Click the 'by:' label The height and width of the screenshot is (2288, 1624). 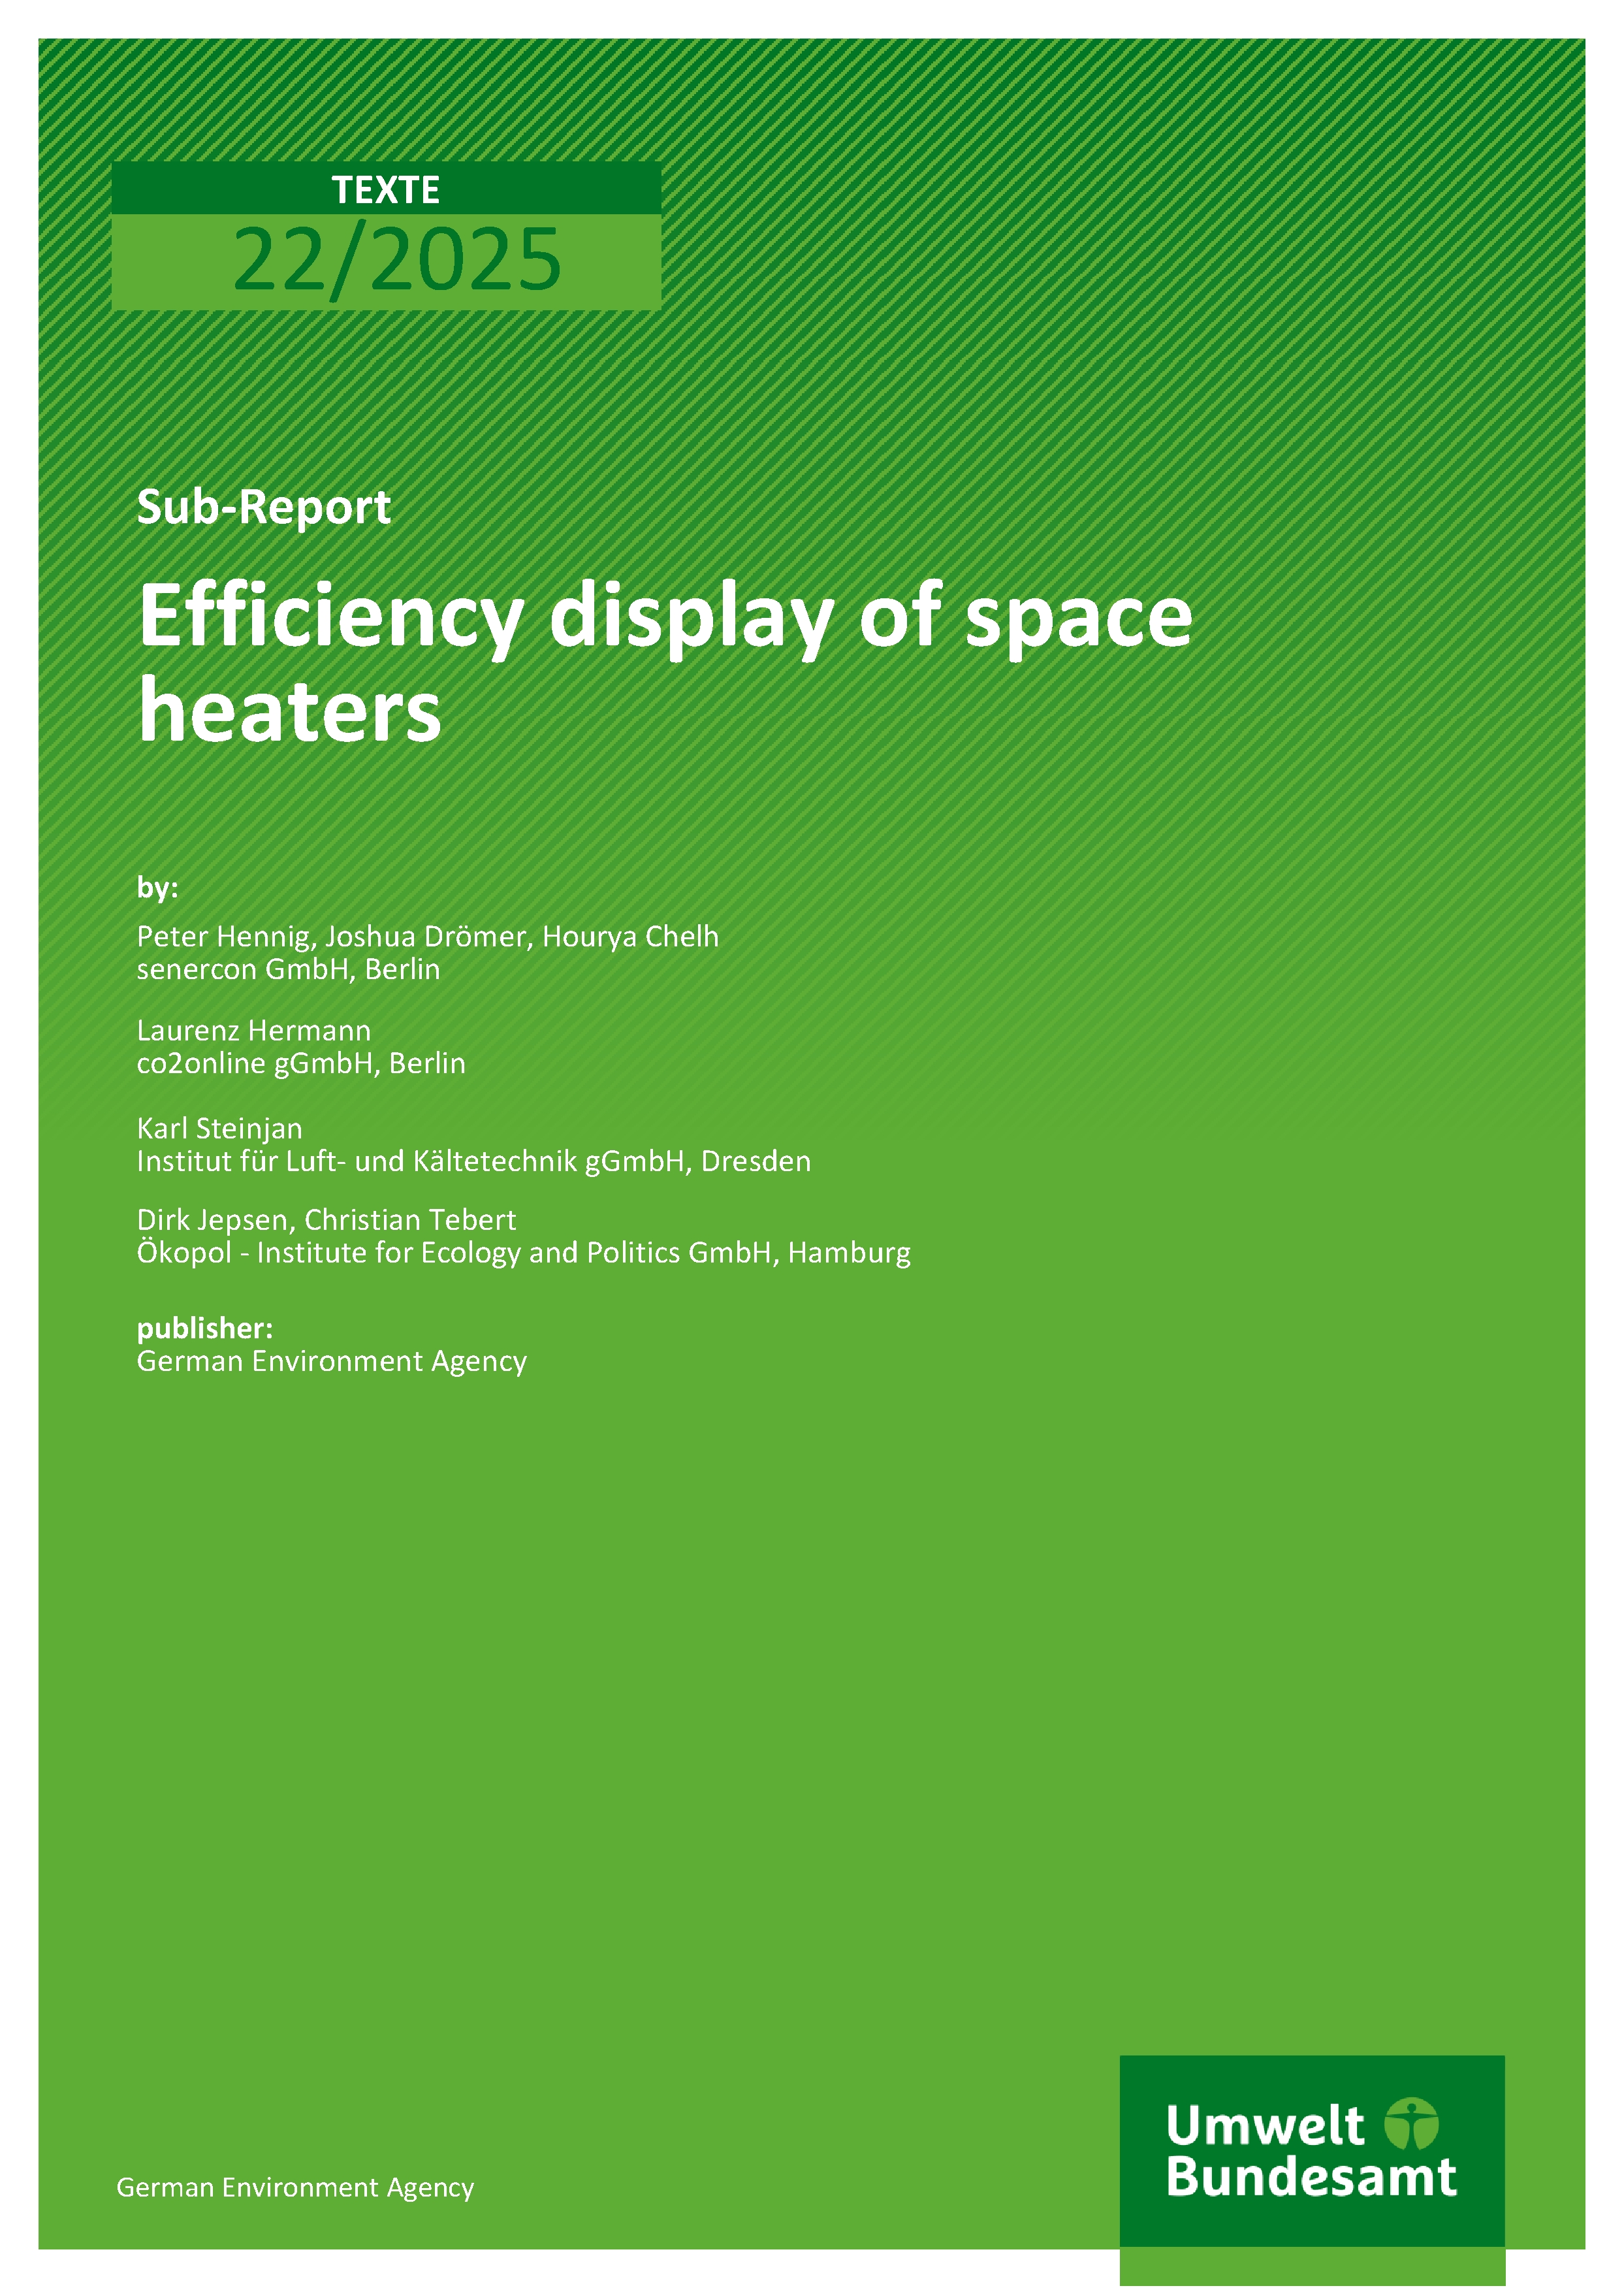(157, 887)
